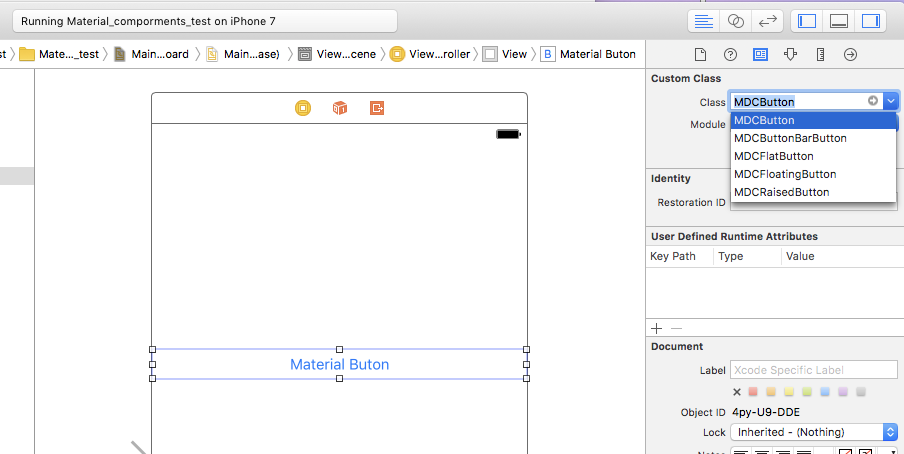This screenshot has width=904, height=454.
Task: Pick the blue label color
Action: click(825, 392)
